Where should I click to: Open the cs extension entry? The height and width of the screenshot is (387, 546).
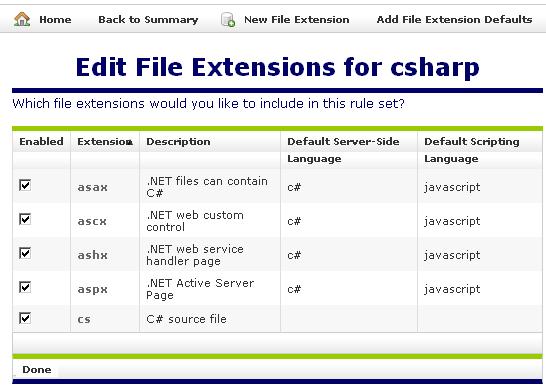(84, 319)
